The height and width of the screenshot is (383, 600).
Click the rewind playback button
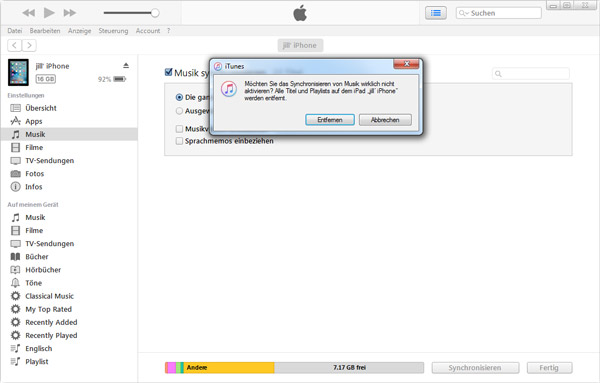point(29,13)
